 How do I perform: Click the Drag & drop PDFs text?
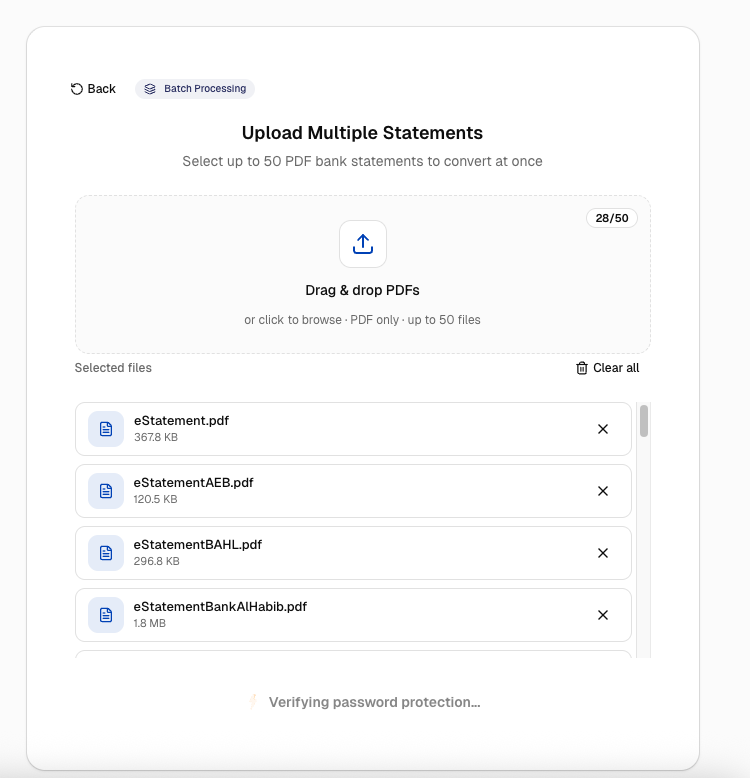pyautogui.click(x=363, y=290)
